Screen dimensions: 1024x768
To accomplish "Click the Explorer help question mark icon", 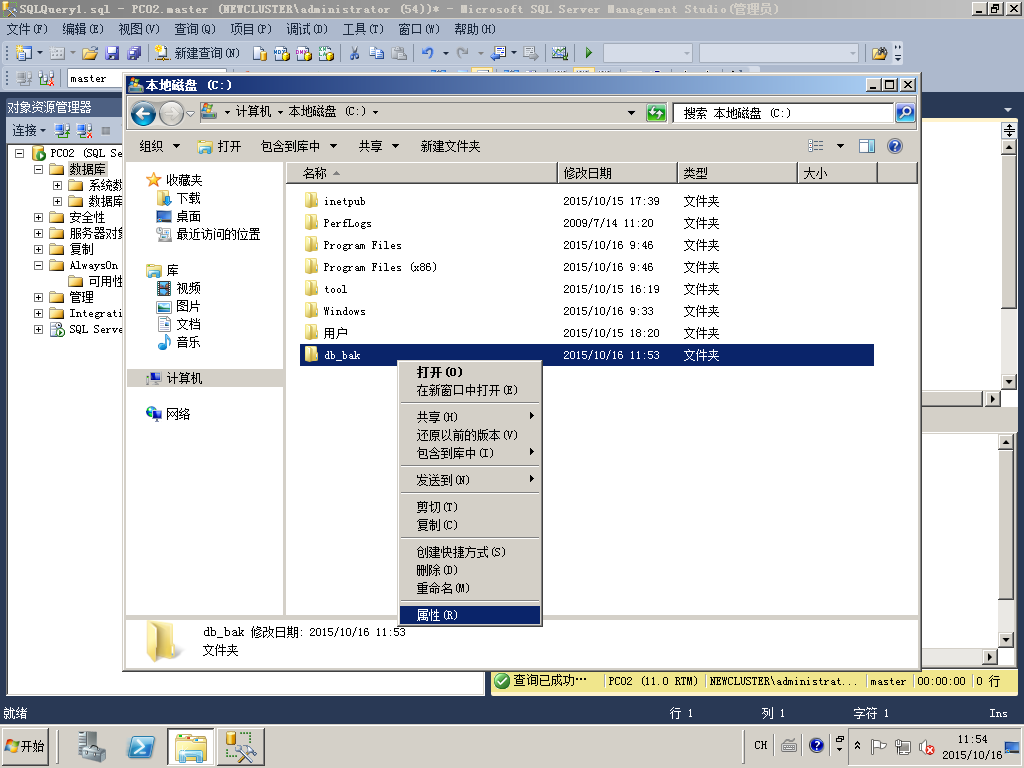I will pyautogui.click(x=895, y=146).
